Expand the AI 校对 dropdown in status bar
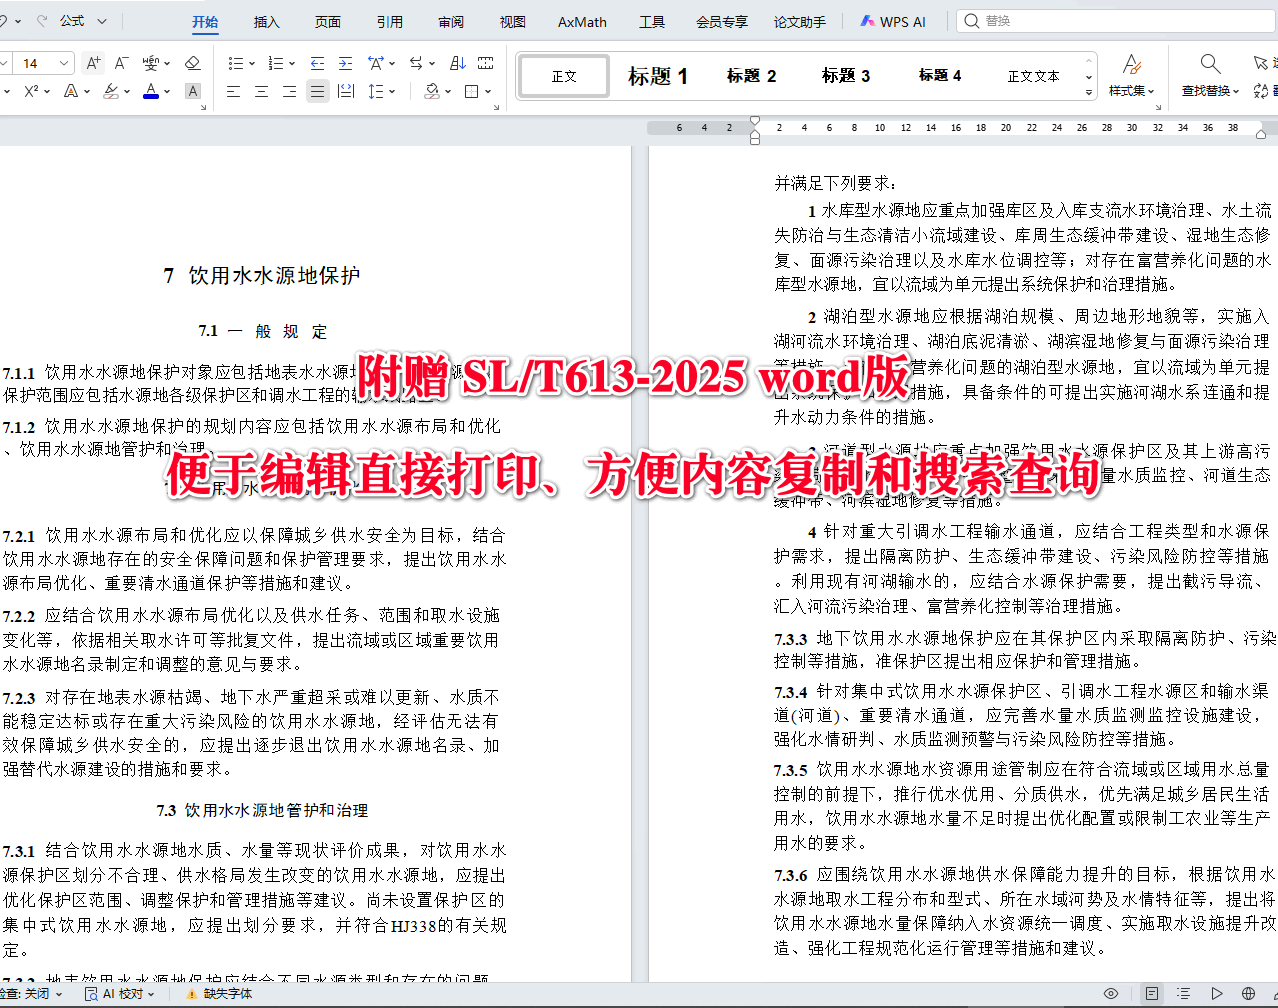The width and height of the screenshot is (1278, 1008). pyautogui.click(x=149, y=993)
